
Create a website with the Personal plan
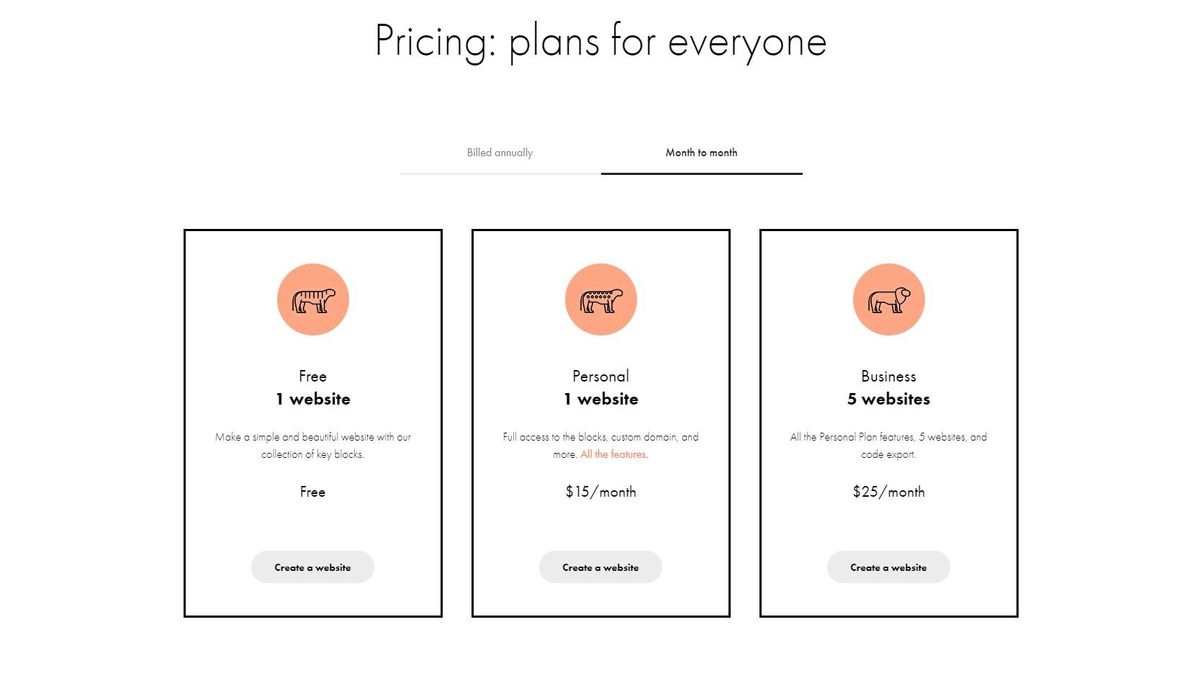pyautogui.click(x=600, y=566)
